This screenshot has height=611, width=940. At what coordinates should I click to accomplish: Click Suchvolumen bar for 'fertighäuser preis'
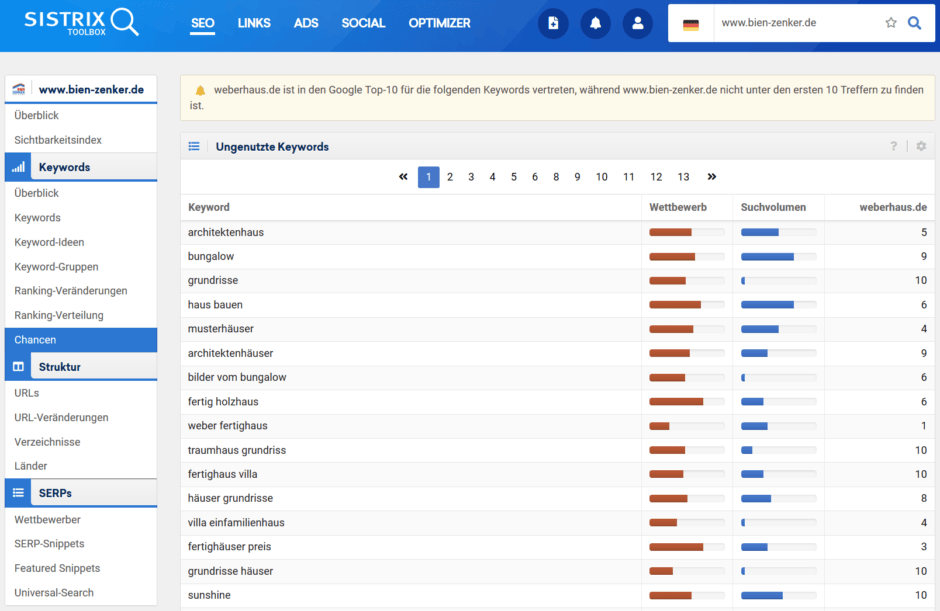click(778, 547)
